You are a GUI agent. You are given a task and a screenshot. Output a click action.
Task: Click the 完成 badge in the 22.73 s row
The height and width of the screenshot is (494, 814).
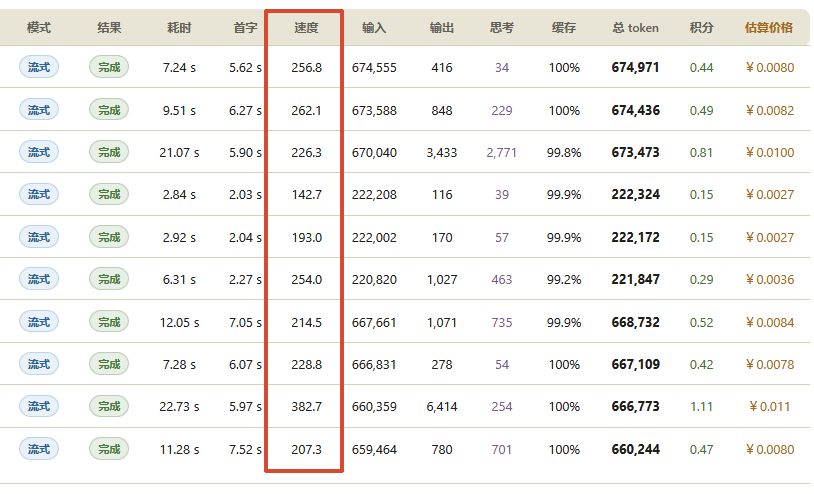coord(109,406)
